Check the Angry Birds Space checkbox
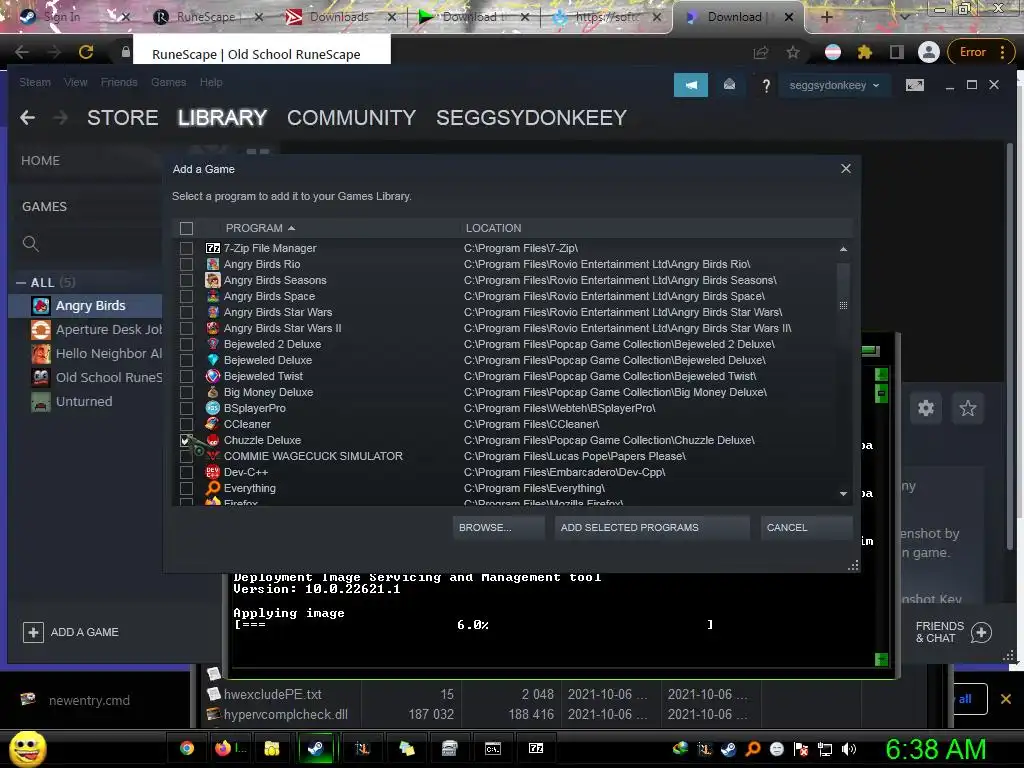The image size is (1024, 768). click(x=186, y=296)
